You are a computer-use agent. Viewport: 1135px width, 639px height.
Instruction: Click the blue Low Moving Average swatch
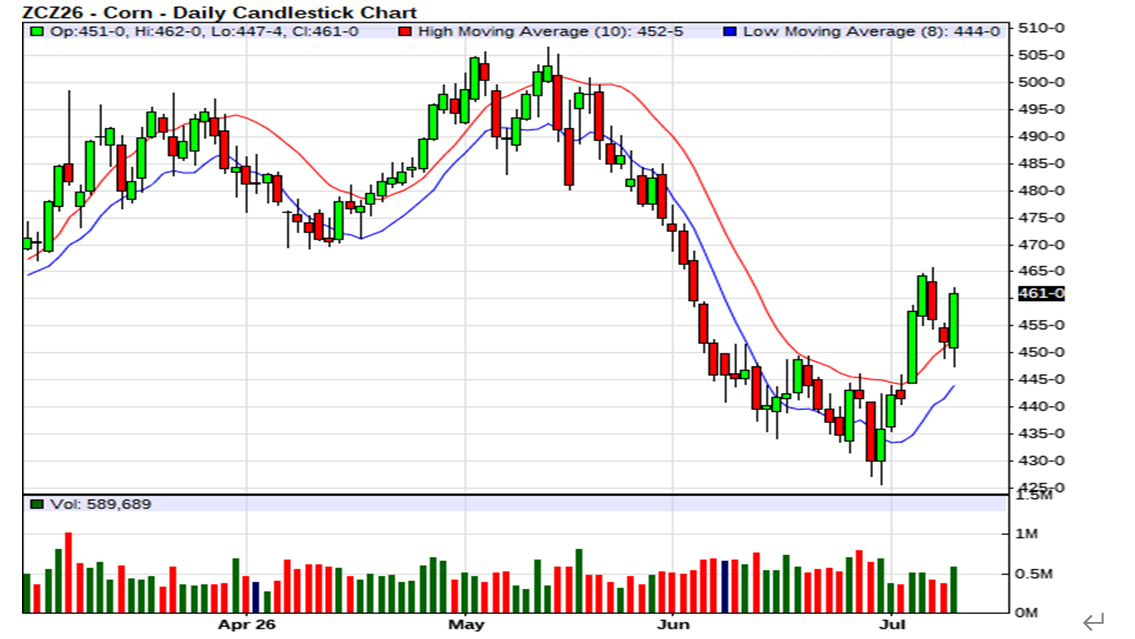click(x=730, y=32)
